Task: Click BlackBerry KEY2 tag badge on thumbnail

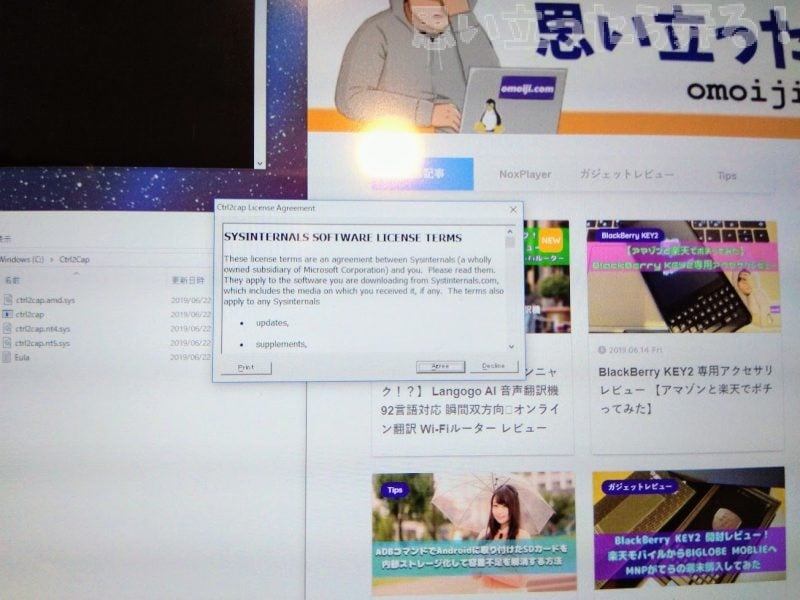Action: (630, 236)
